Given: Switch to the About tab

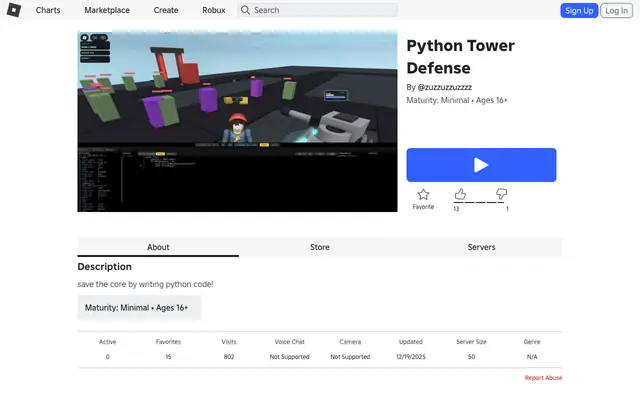Looking at the screenshot, I should [158, 247].
